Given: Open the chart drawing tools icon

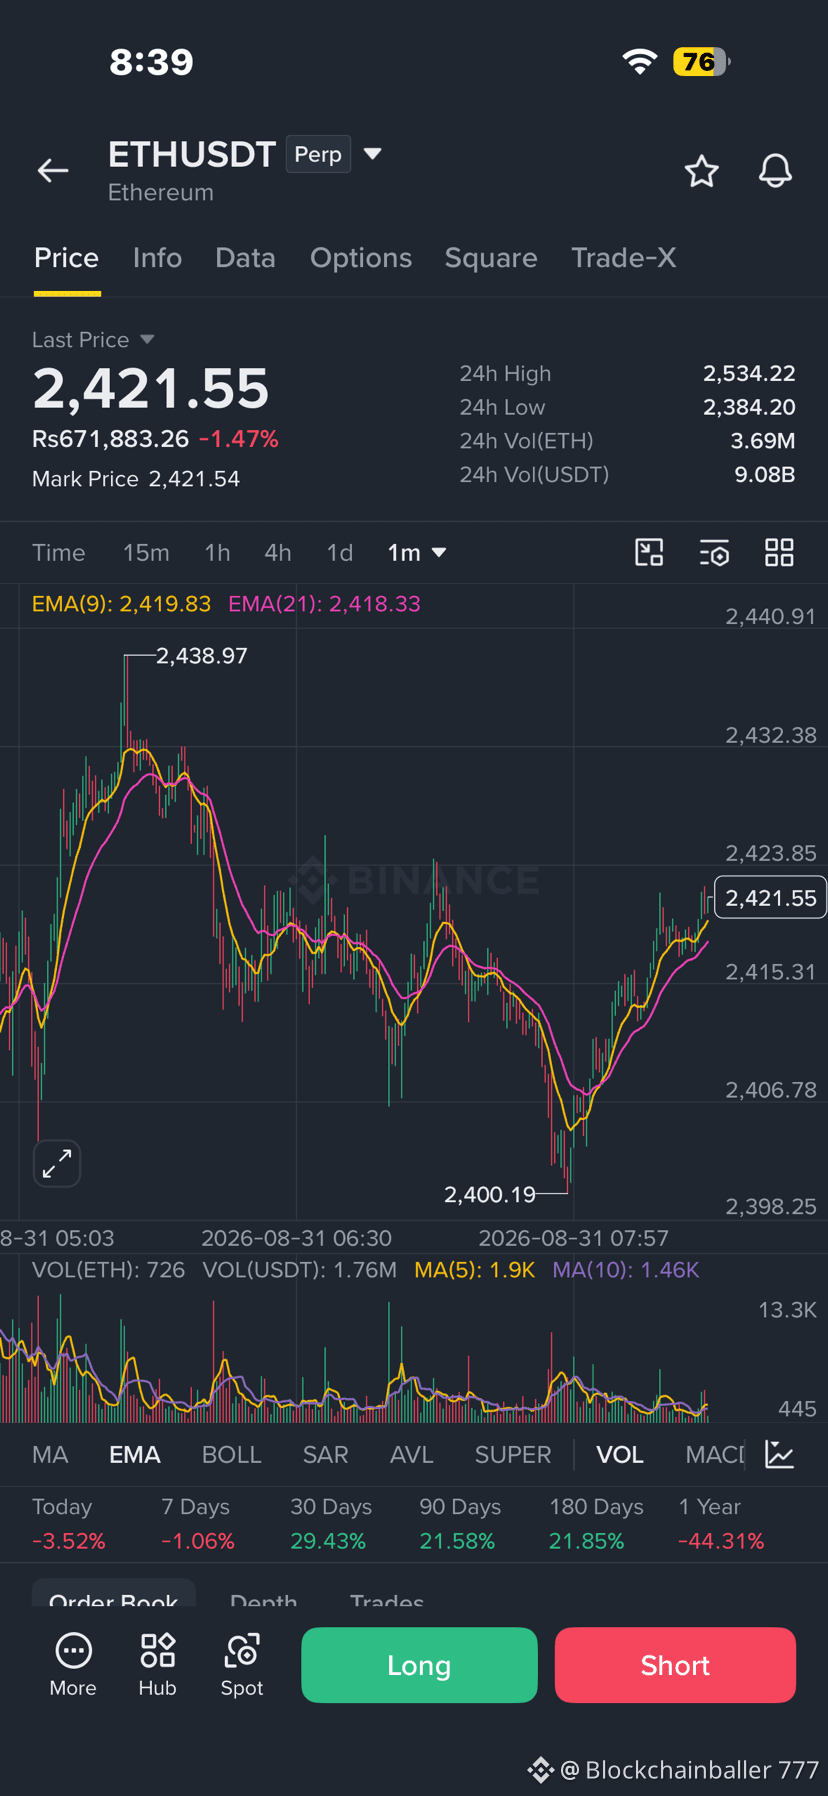Looking at the screenshot, I should pos(650,552).
